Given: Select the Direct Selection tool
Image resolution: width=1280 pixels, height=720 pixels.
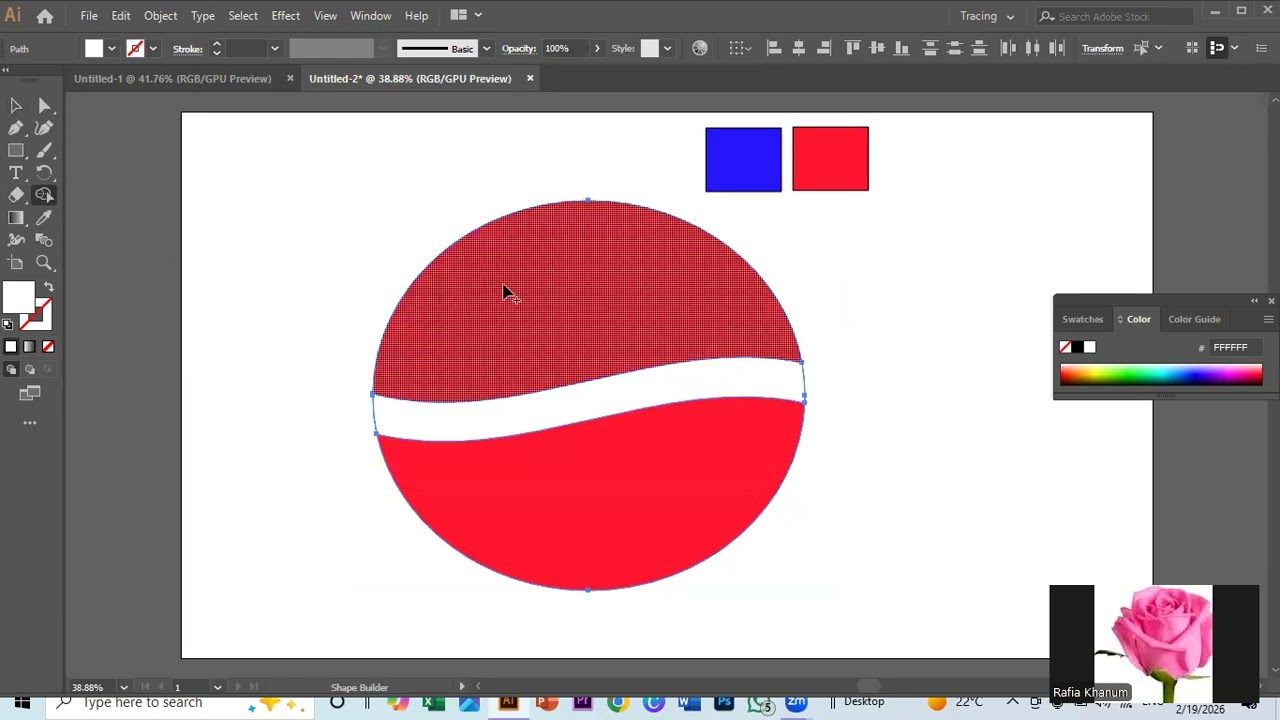Looking at the screenshot, I should (x=44, y=105).
